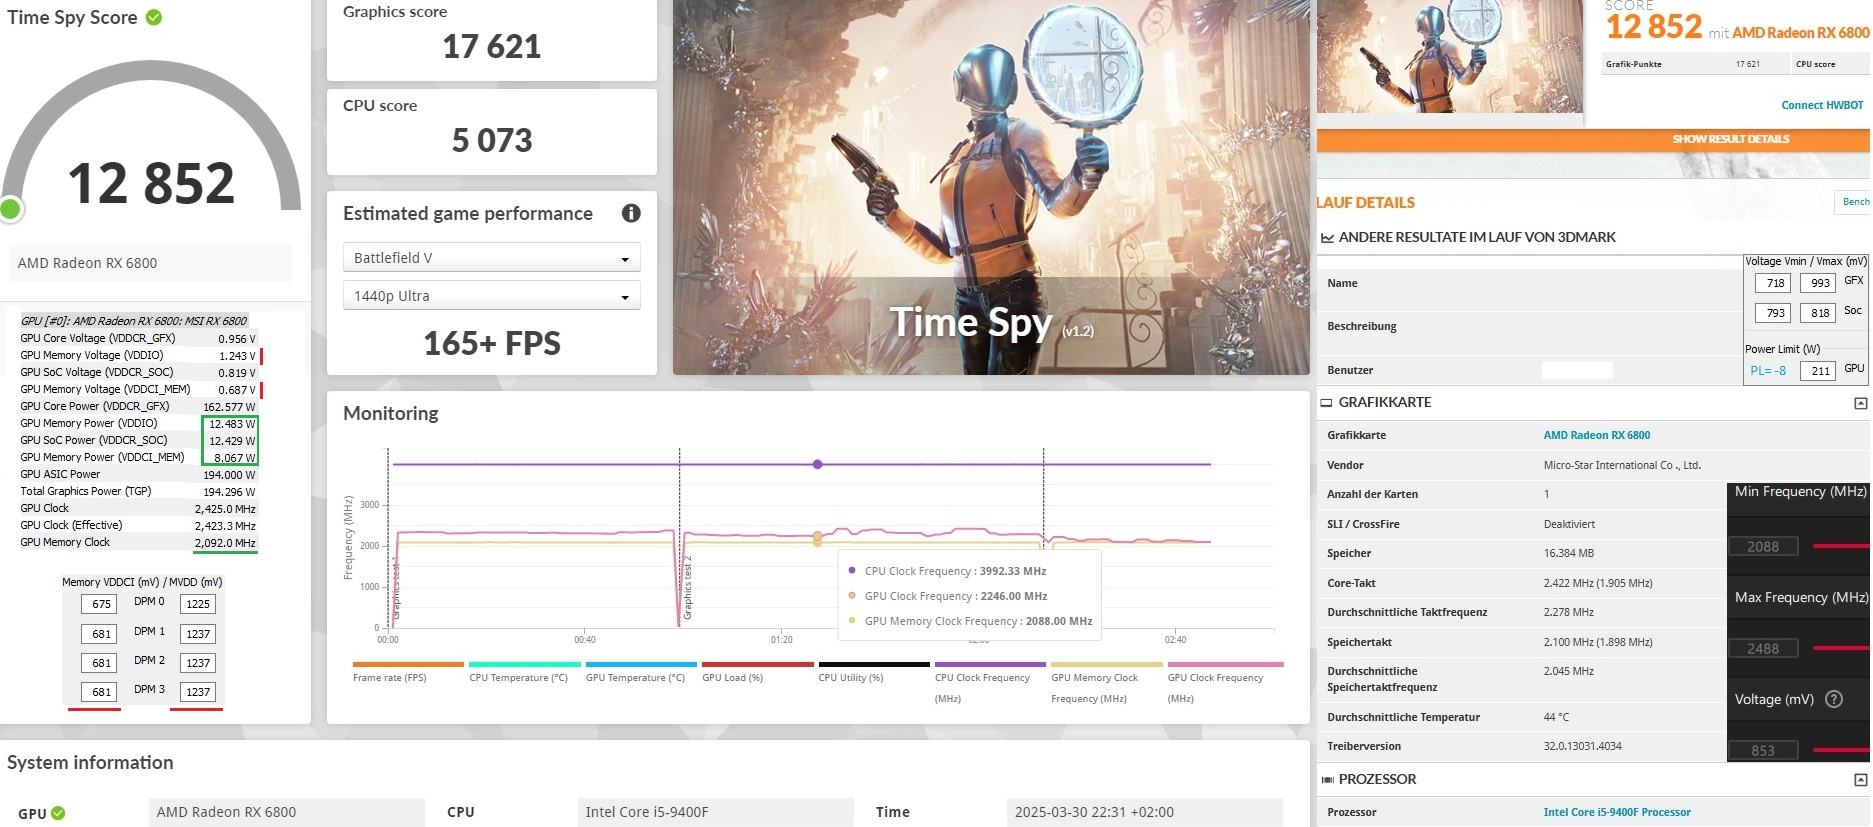Click the Bench button by Lauf Details
Screen dimensions: 1873x827
[1853, 202]
